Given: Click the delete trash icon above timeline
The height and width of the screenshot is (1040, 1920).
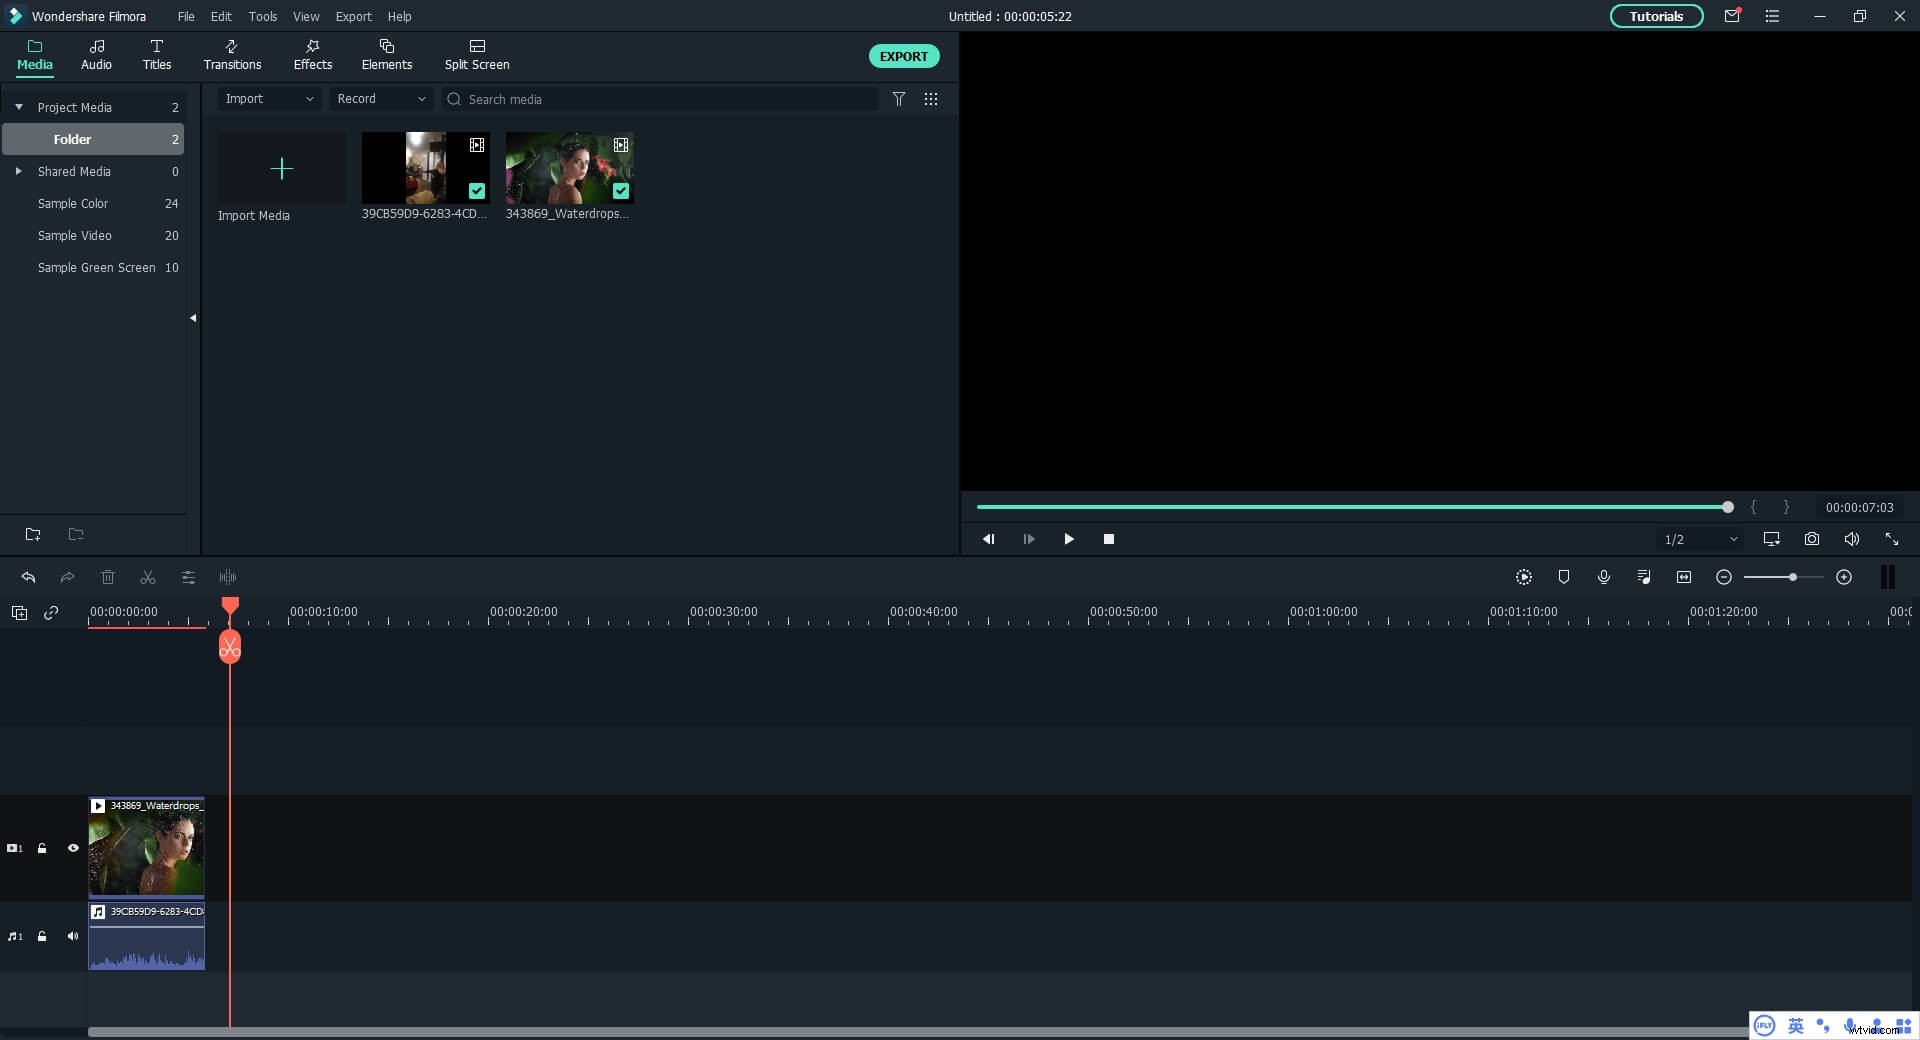Looking at the screenshot, I should 108,577.
